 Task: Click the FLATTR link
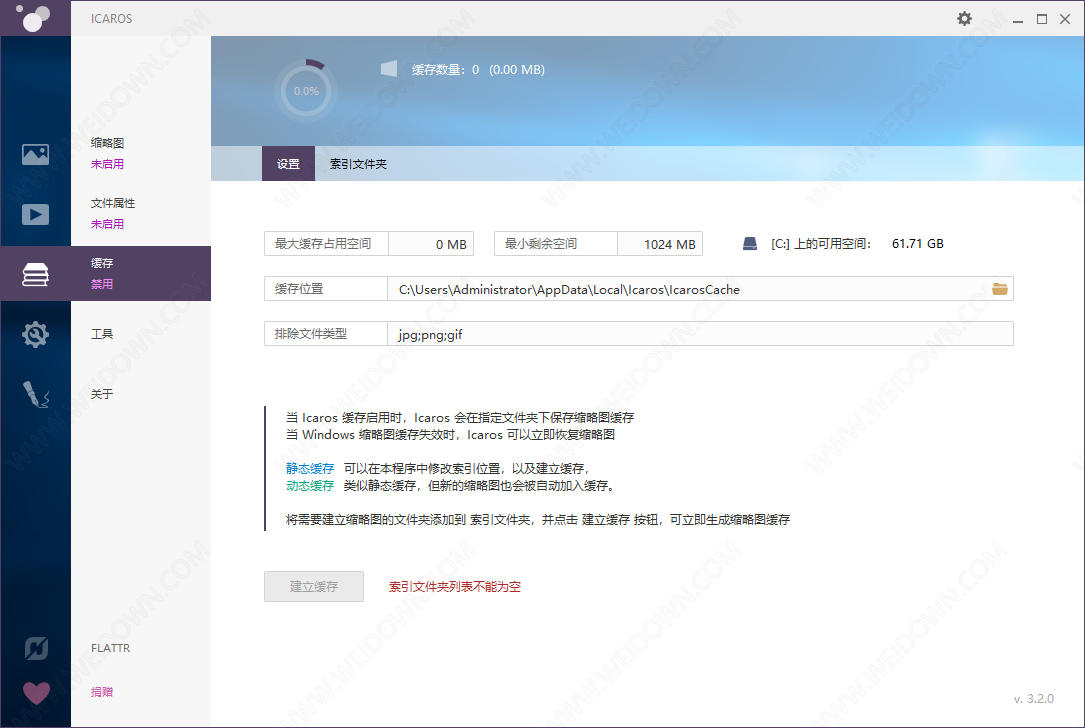point(111,648)
